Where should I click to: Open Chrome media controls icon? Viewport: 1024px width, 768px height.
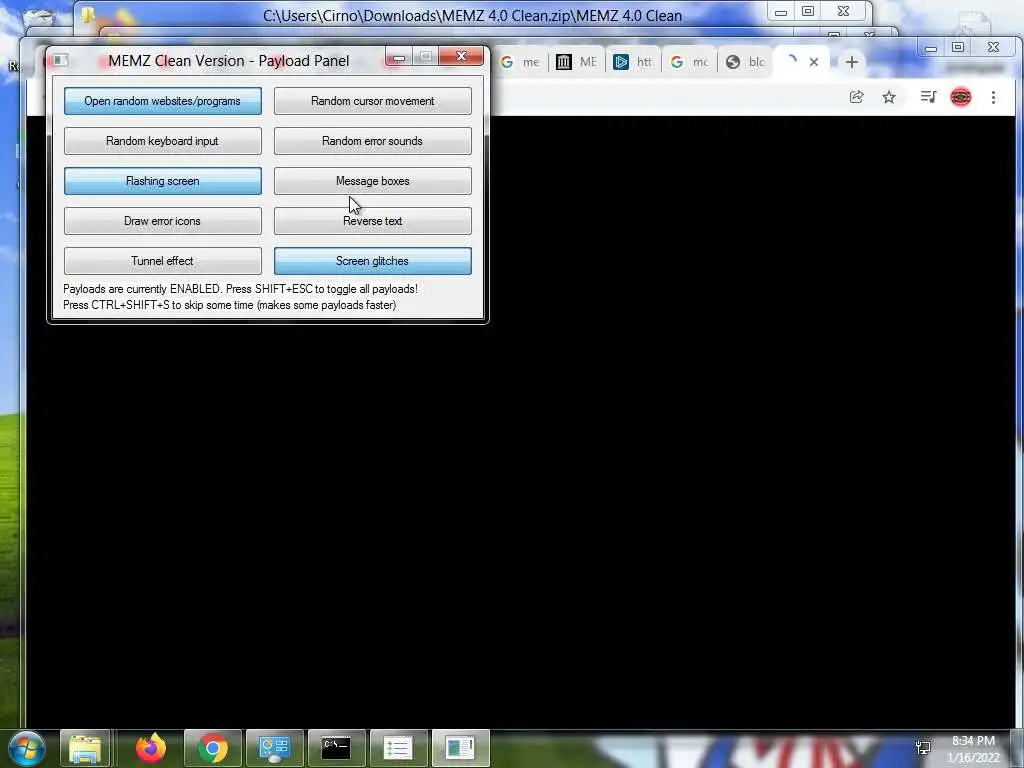click(928, 97)
